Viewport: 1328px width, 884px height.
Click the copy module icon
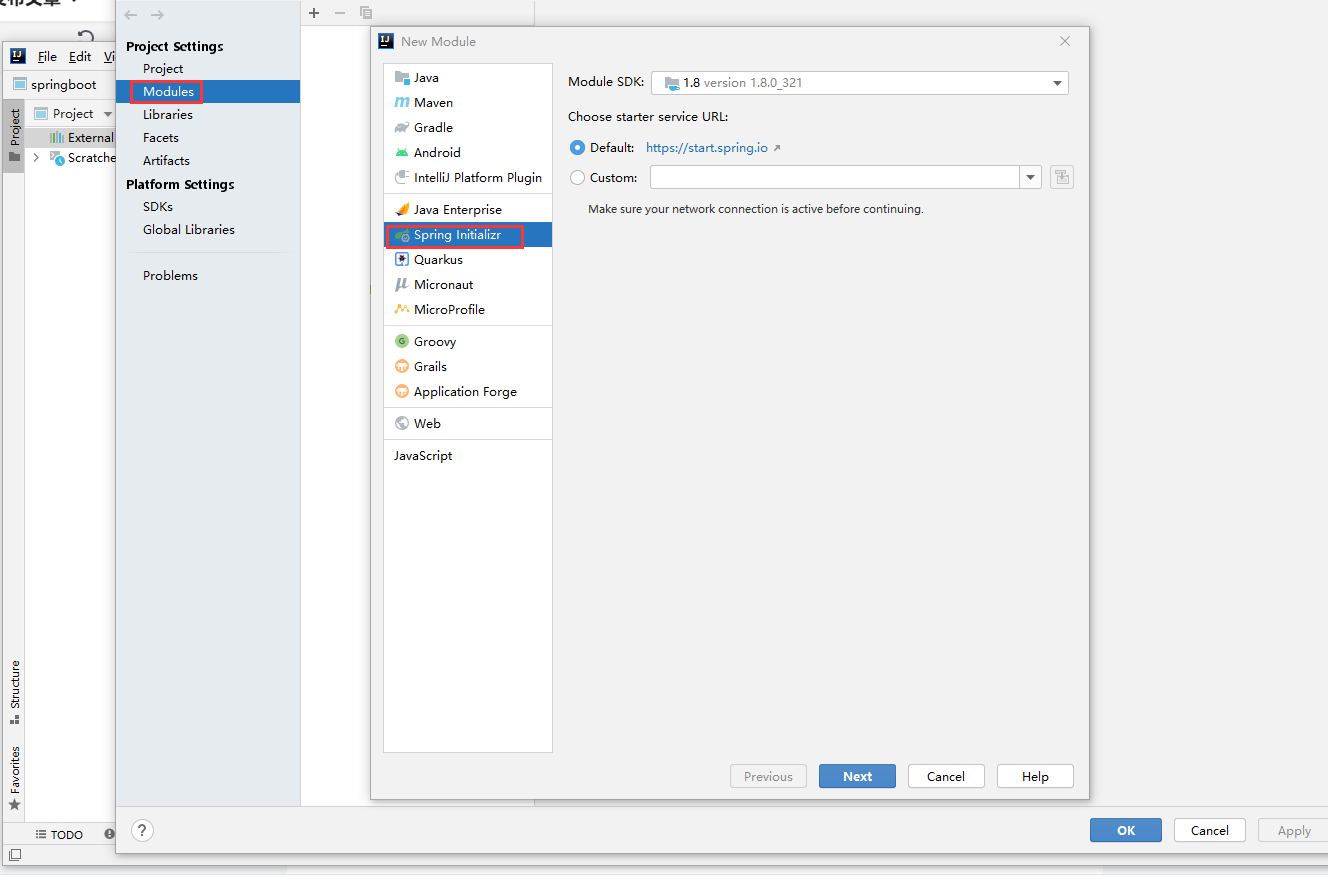pos(366,13)
